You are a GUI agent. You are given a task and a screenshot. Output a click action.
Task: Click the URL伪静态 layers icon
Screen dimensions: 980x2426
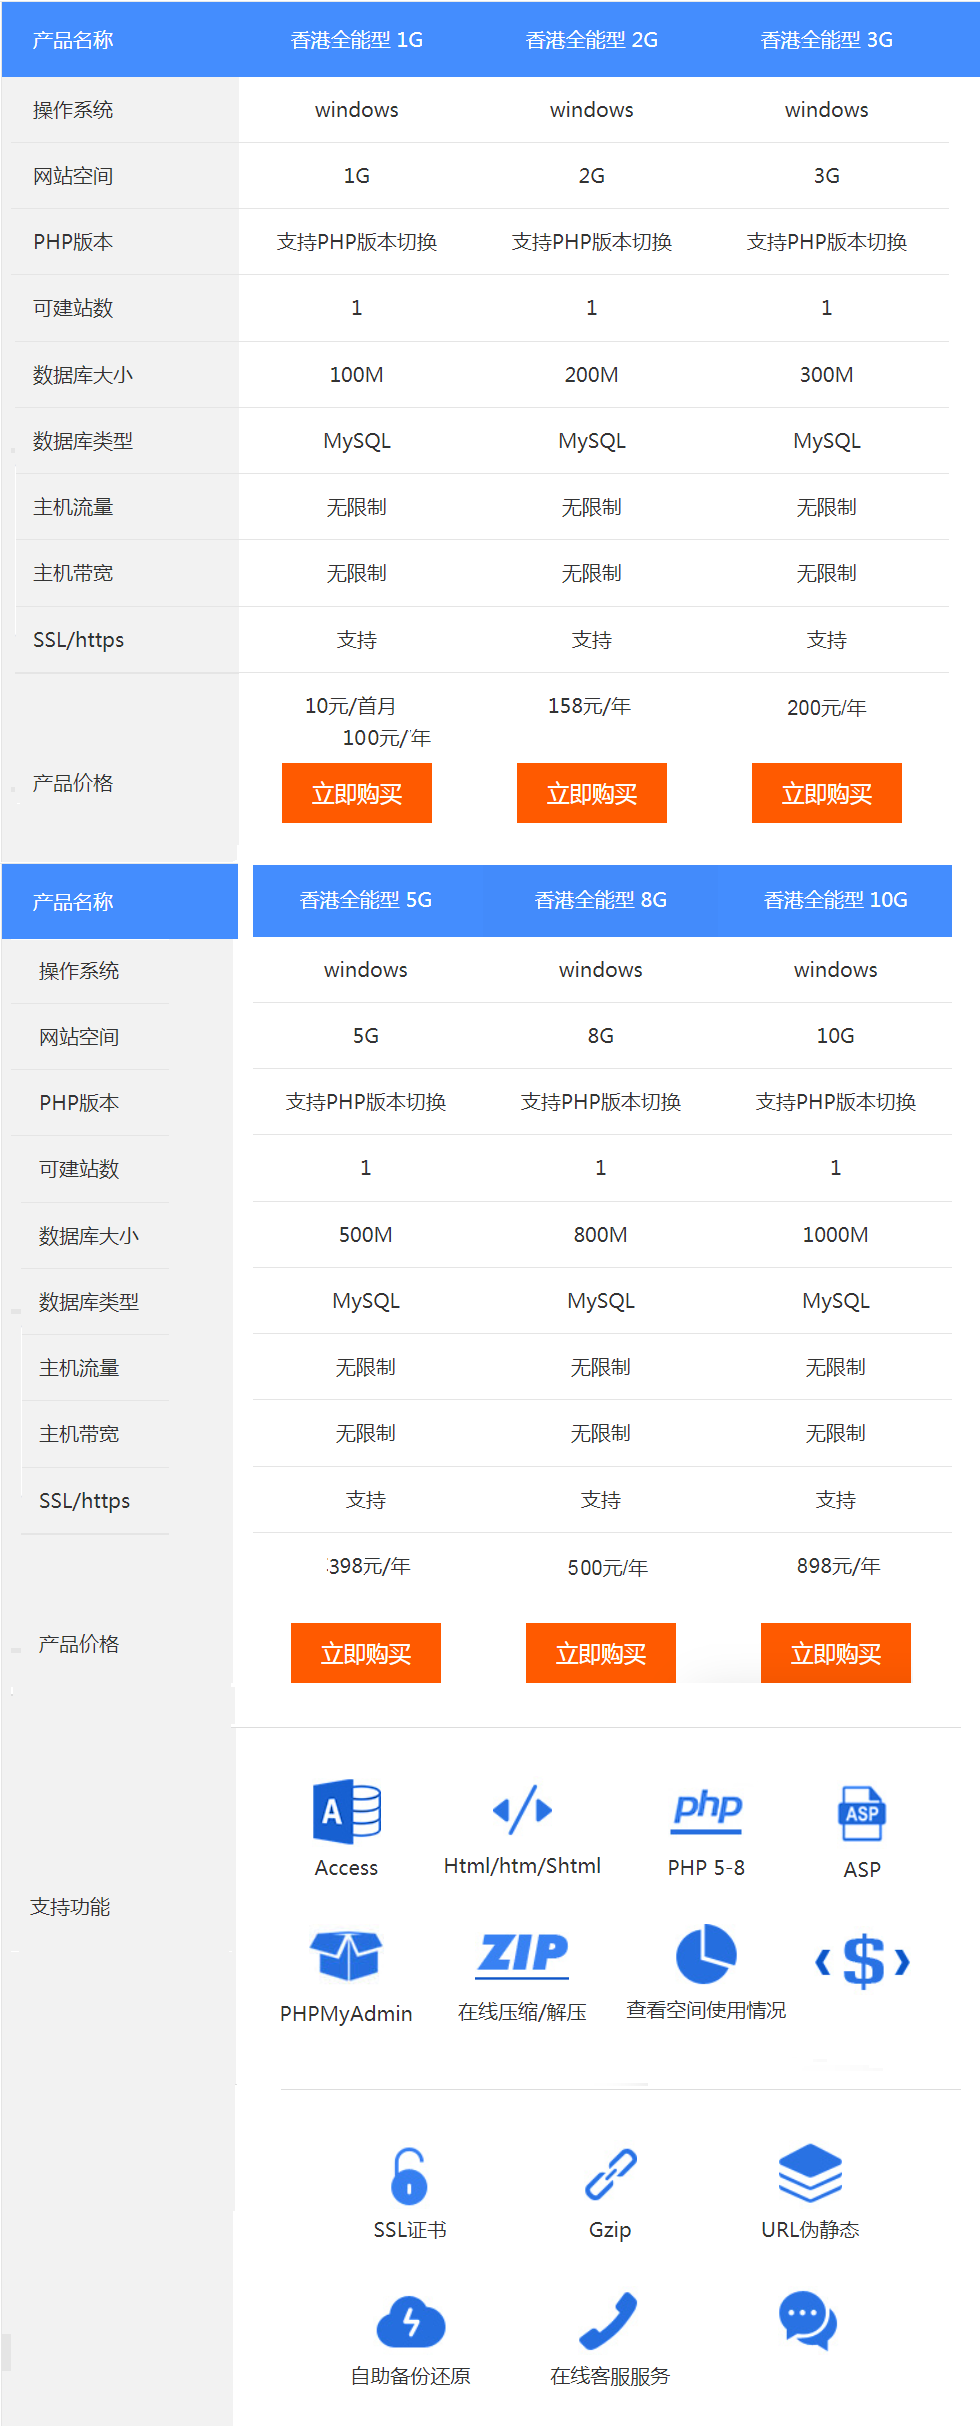(x=810, y=2174)
